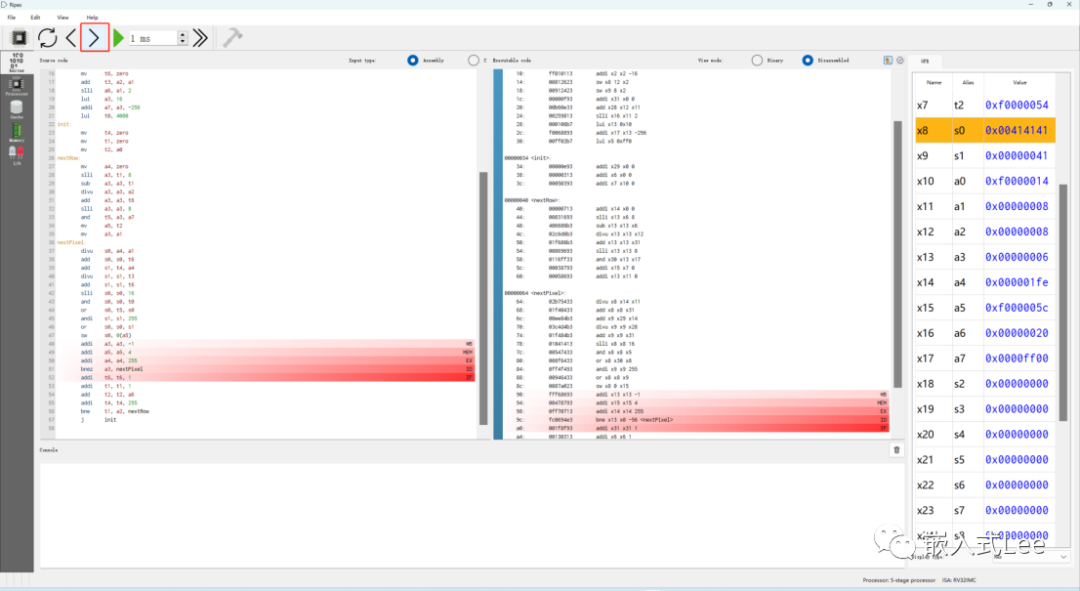Select the highlighted x8 s0 register row
This screenshot has width=1080, height=591.
985,130
